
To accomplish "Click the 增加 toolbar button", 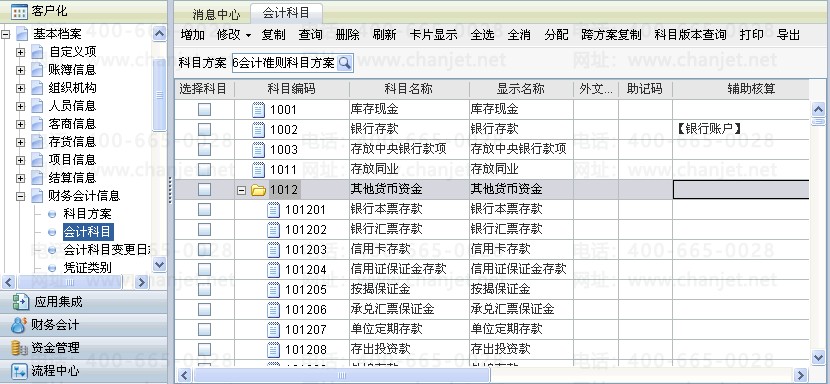I will [x=192, y=35].
